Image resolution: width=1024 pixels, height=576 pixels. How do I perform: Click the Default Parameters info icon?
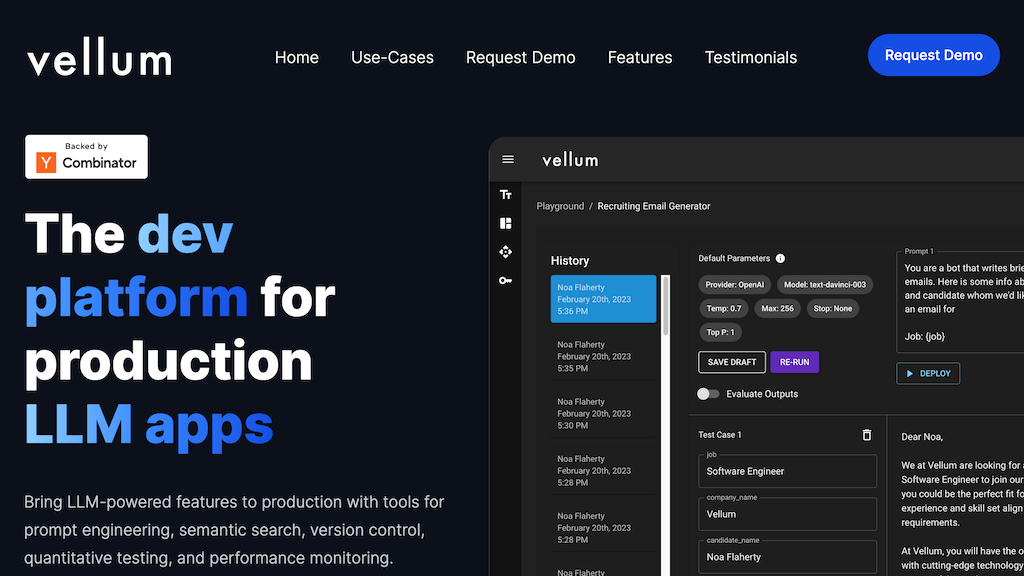[x=780, y=258]
